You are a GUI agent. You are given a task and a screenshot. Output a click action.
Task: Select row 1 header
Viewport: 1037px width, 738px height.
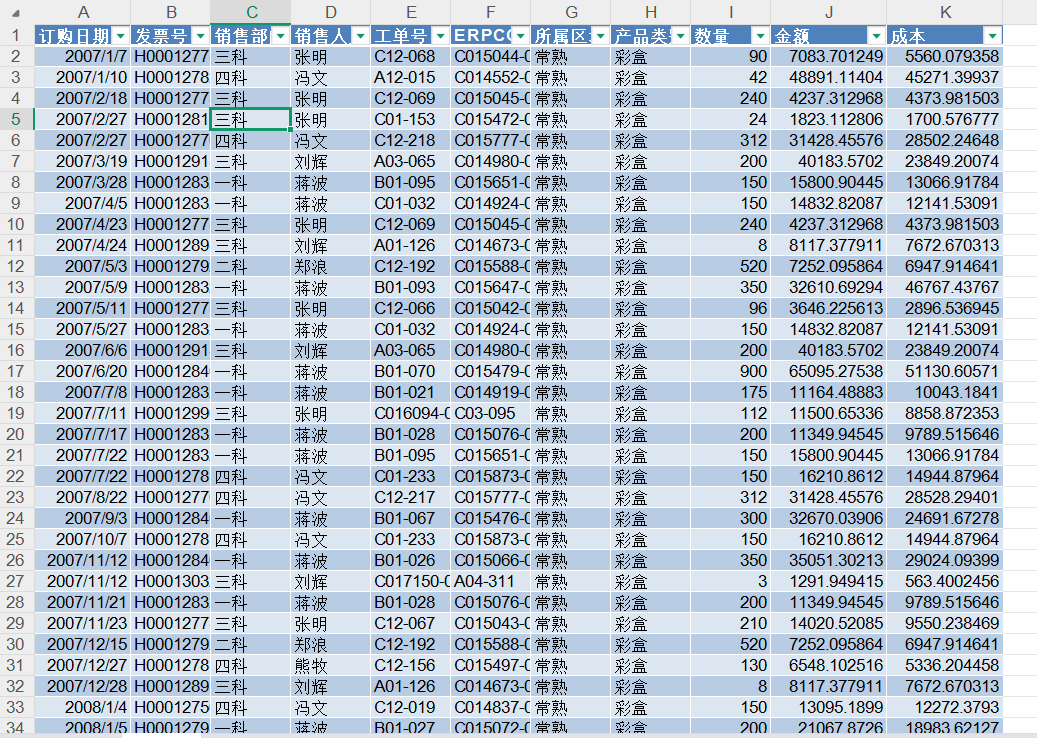(16, 36)
